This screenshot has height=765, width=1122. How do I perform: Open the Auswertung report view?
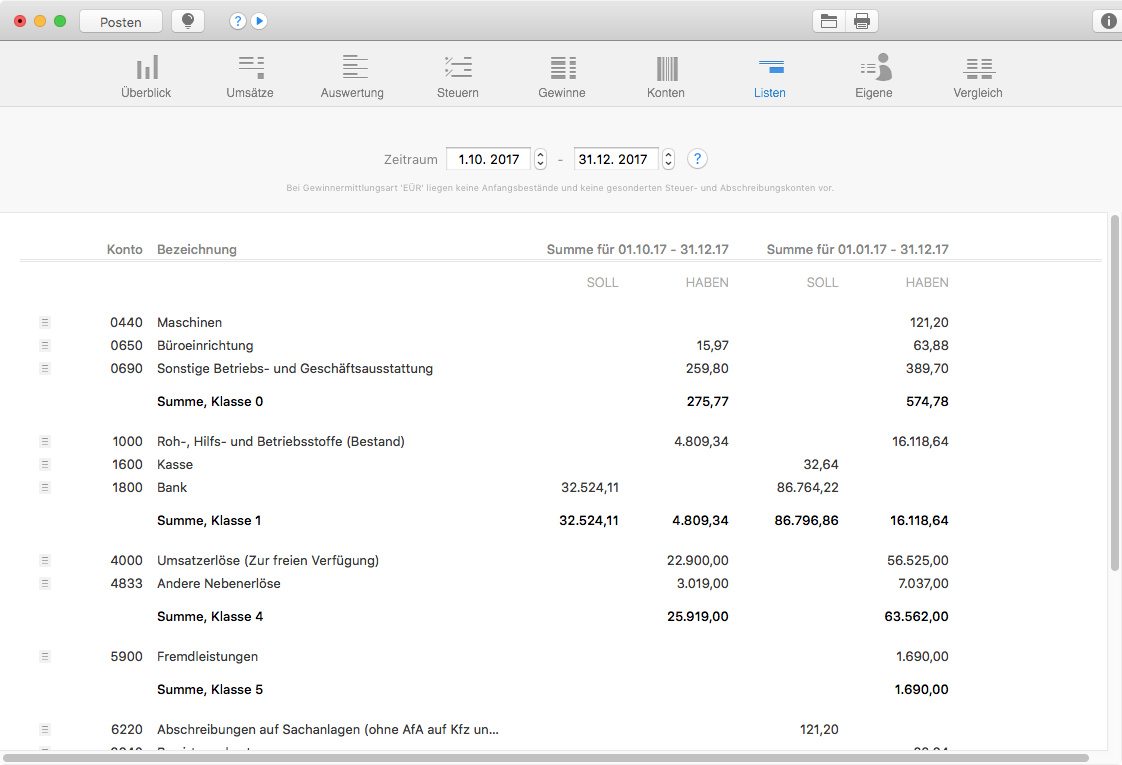point(352,76)
